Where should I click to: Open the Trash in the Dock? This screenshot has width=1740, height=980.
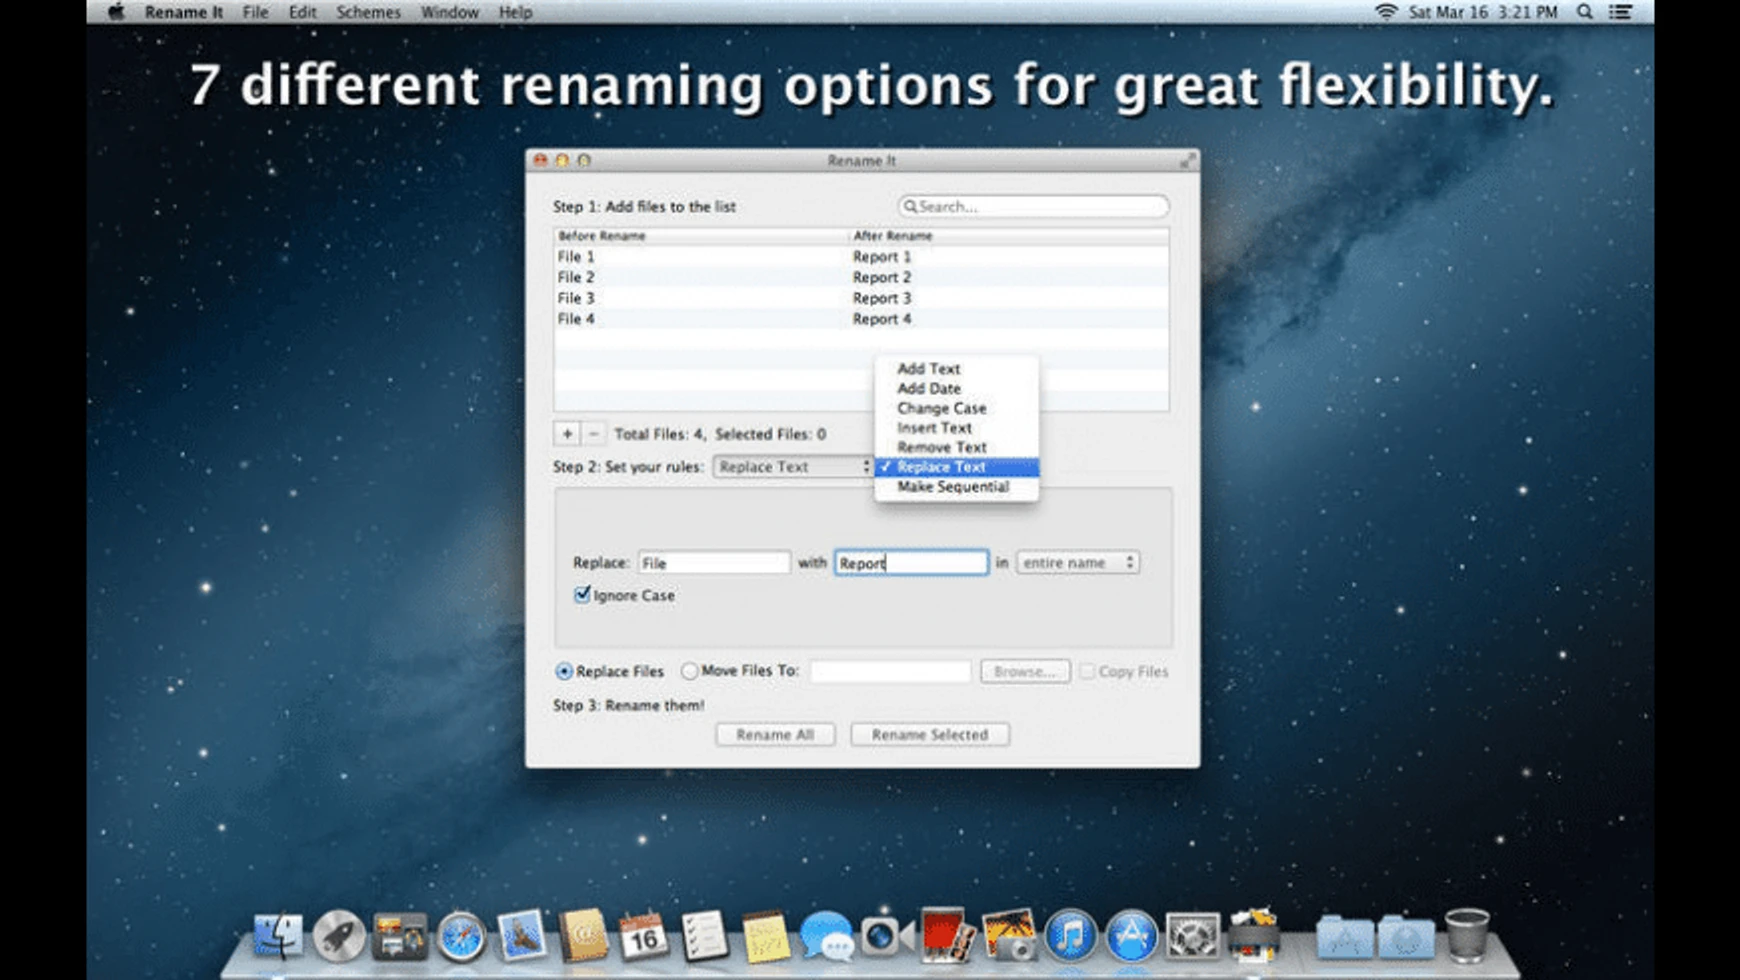pyautogui.click(x=1466, y=939)
